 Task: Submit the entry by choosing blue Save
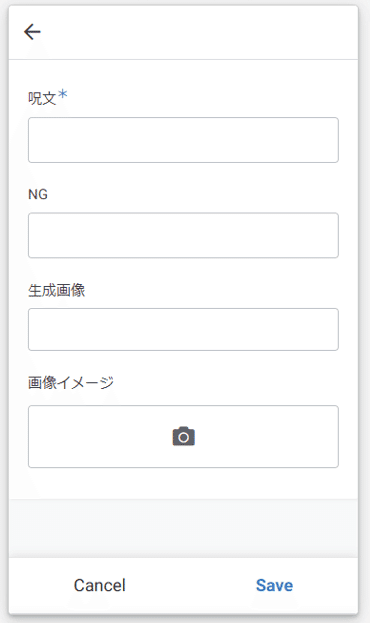pos(274,585)
